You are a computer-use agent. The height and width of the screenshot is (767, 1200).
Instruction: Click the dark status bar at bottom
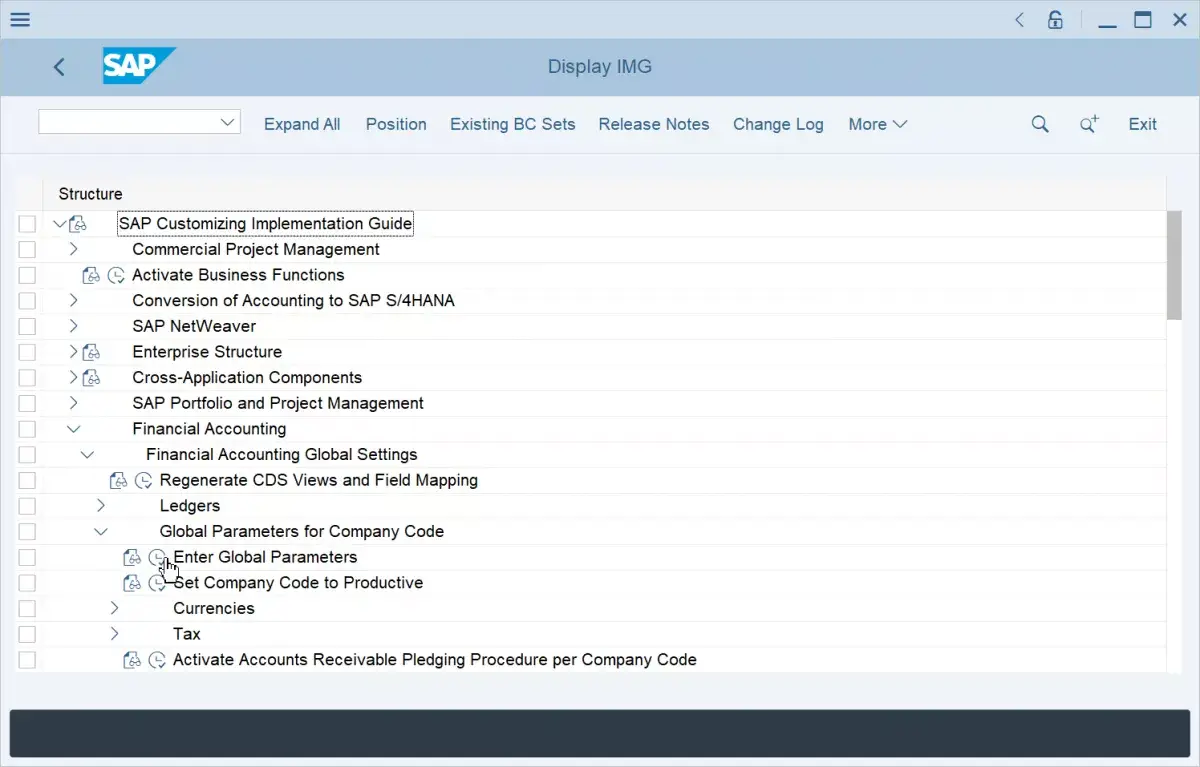click(600, 733)
